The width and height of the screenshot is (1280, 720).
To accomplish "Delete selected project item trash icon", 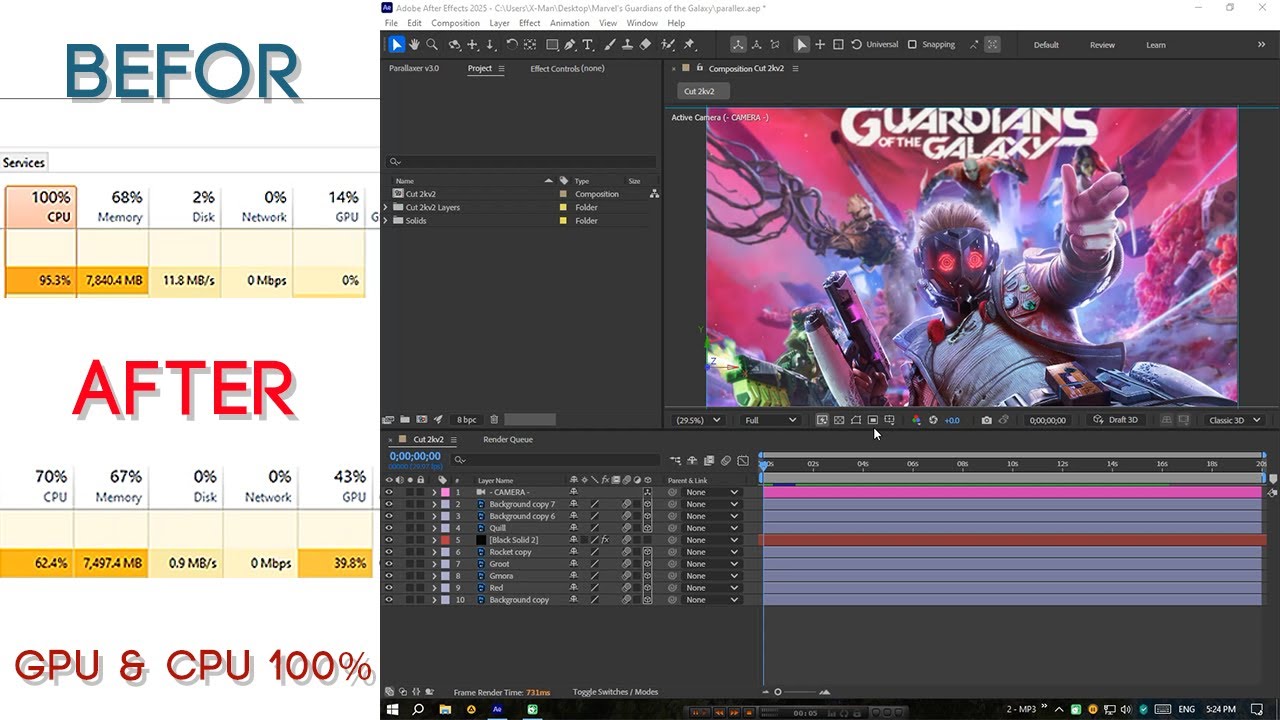I will pos(494,419).
